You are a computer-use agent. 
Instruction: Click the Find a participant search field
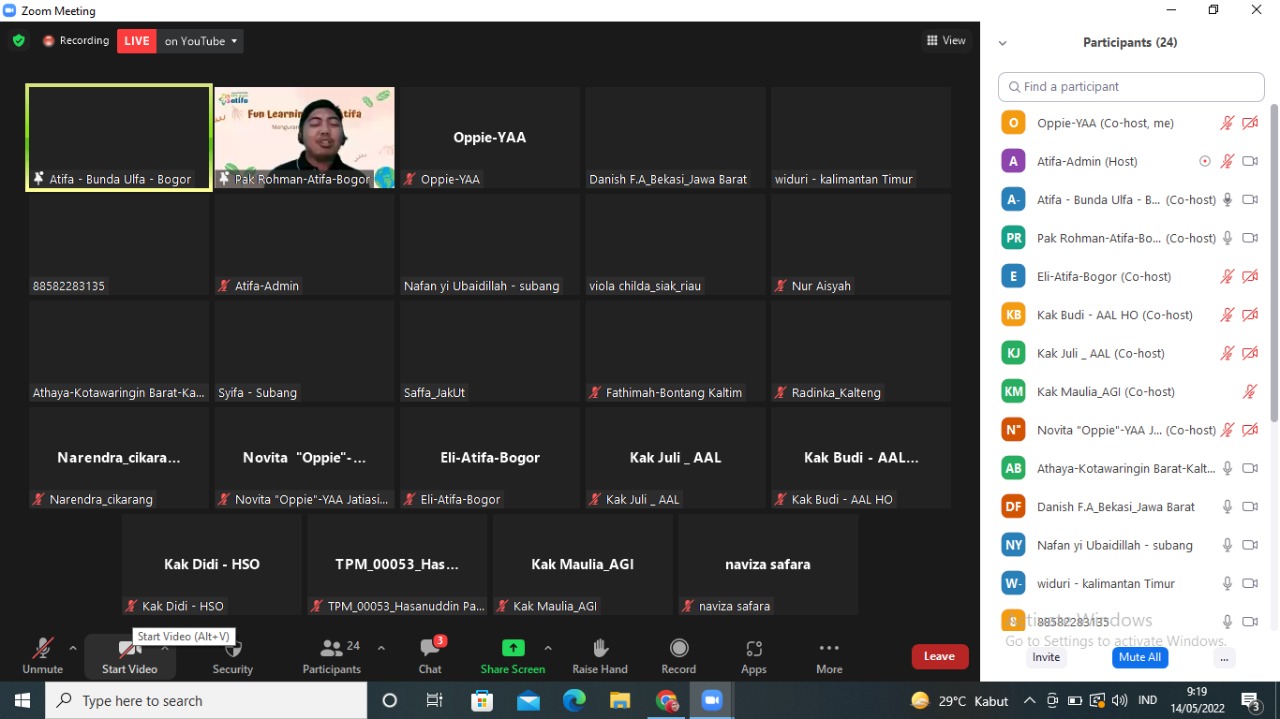coord(1131,87)
